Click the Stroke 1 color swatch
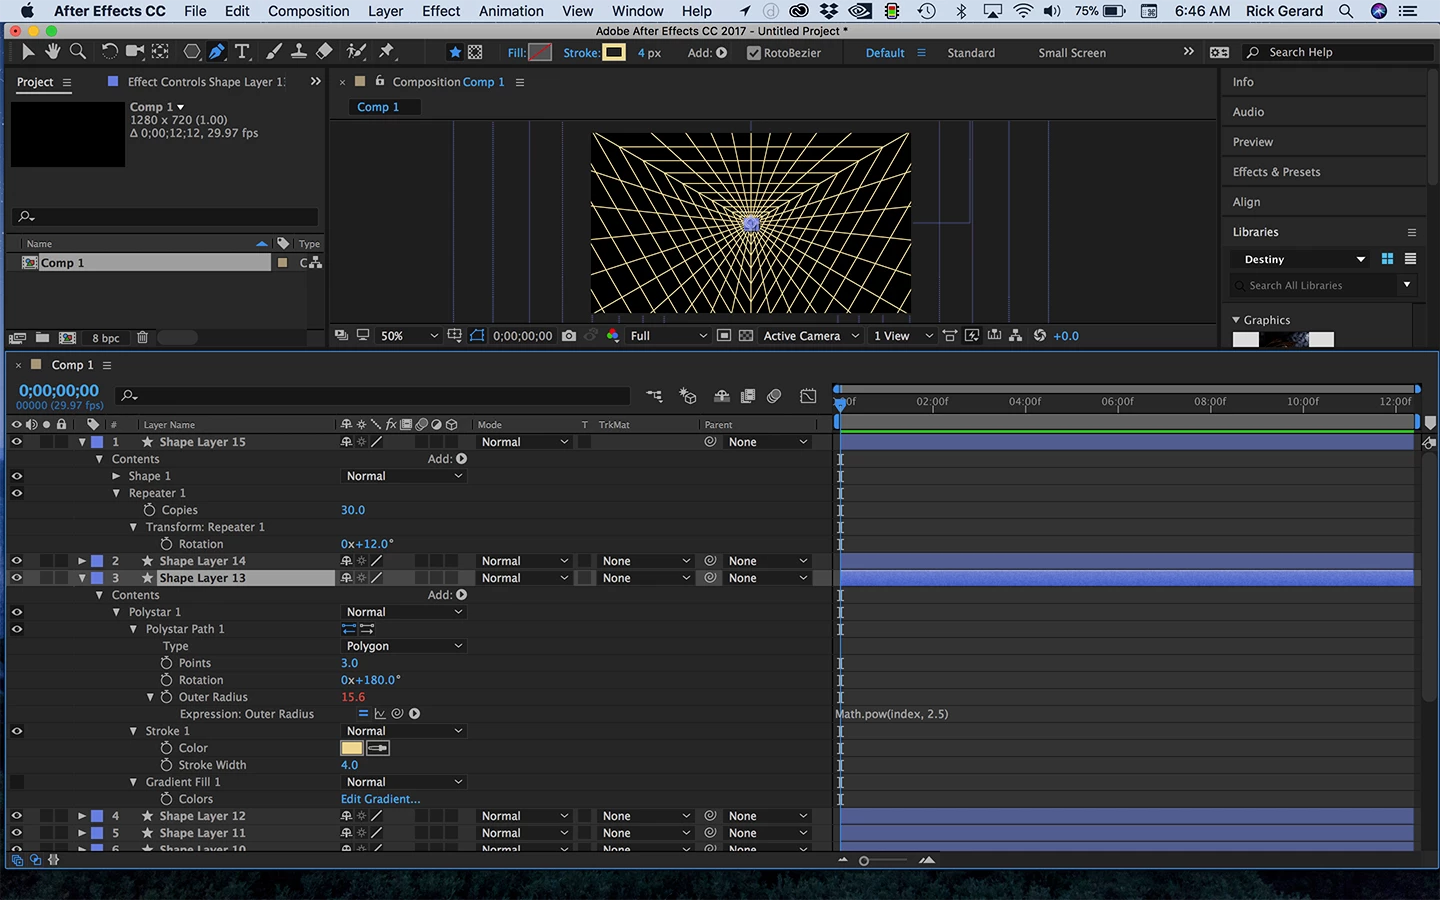Screen dimensions: 1440x900 pyautogui.click(x=352, y=748)
